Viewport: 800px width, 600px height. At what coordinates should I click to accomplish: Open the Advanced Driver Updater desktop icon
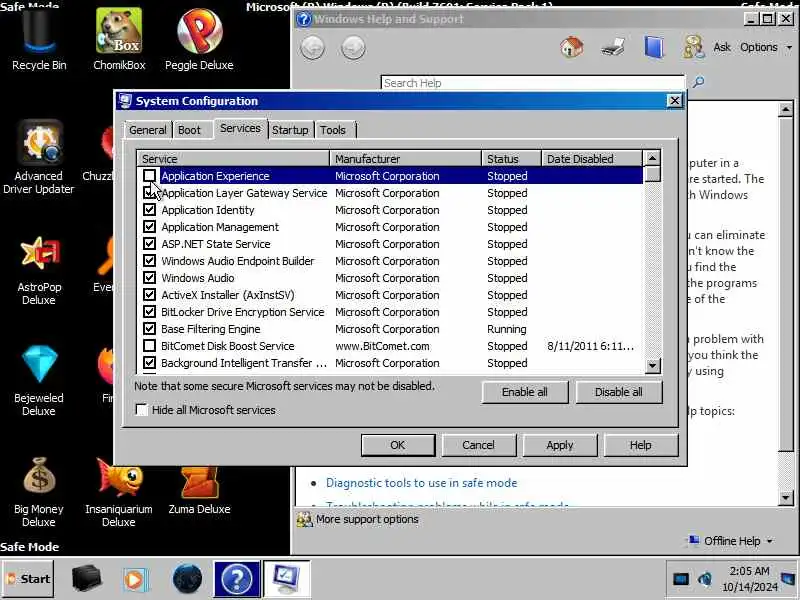(x=39, y=157)
